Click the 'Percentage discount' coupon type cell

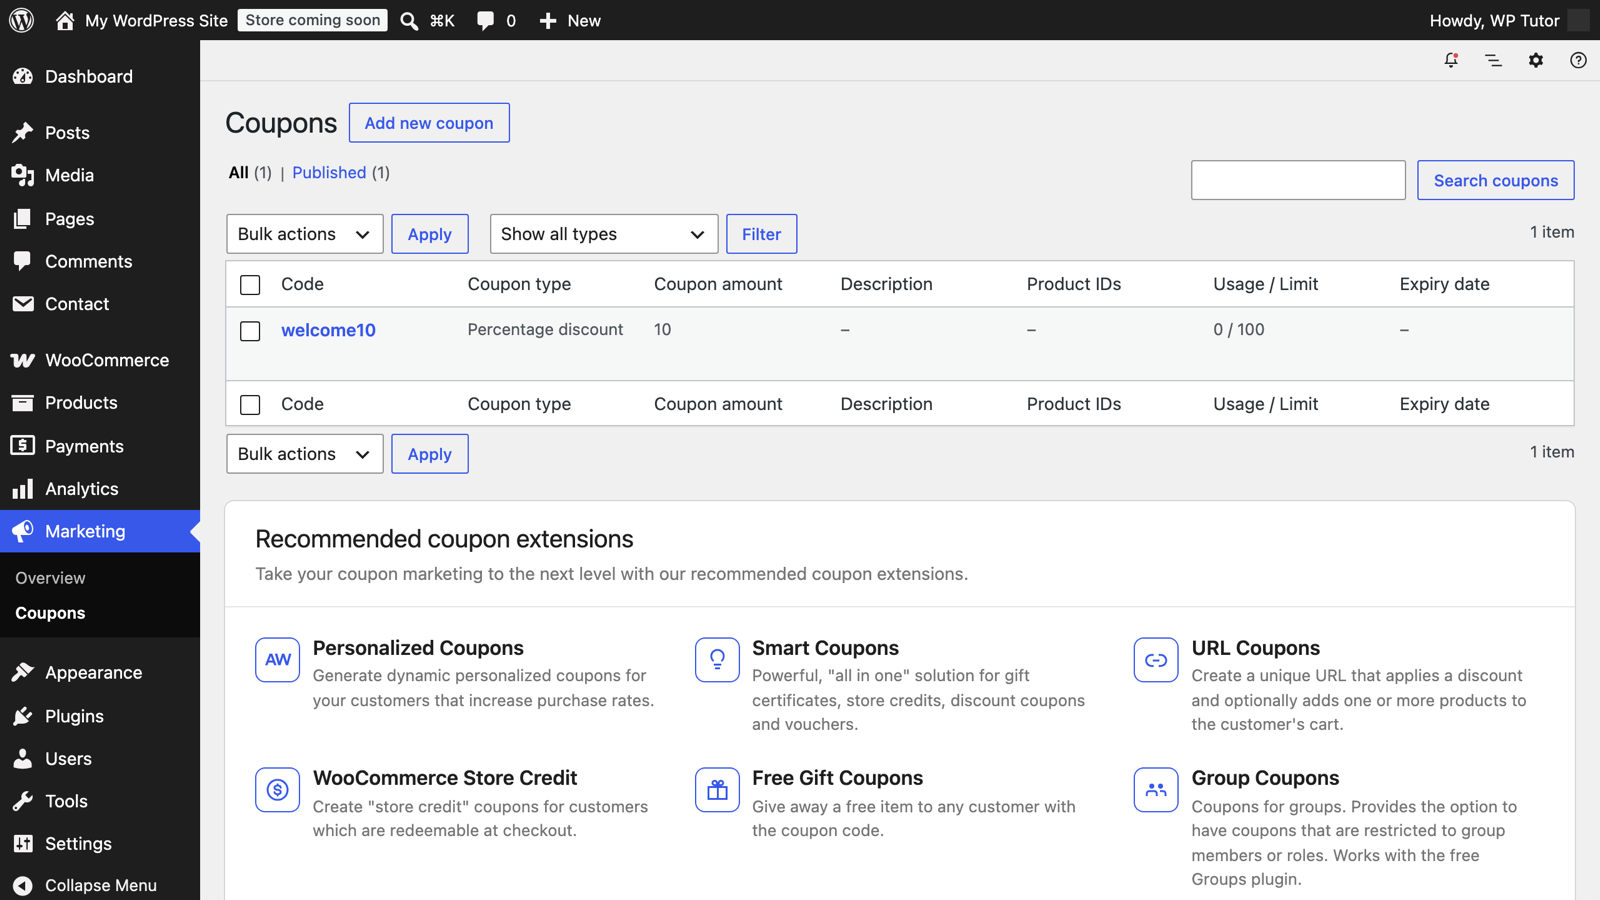point(545,330)
